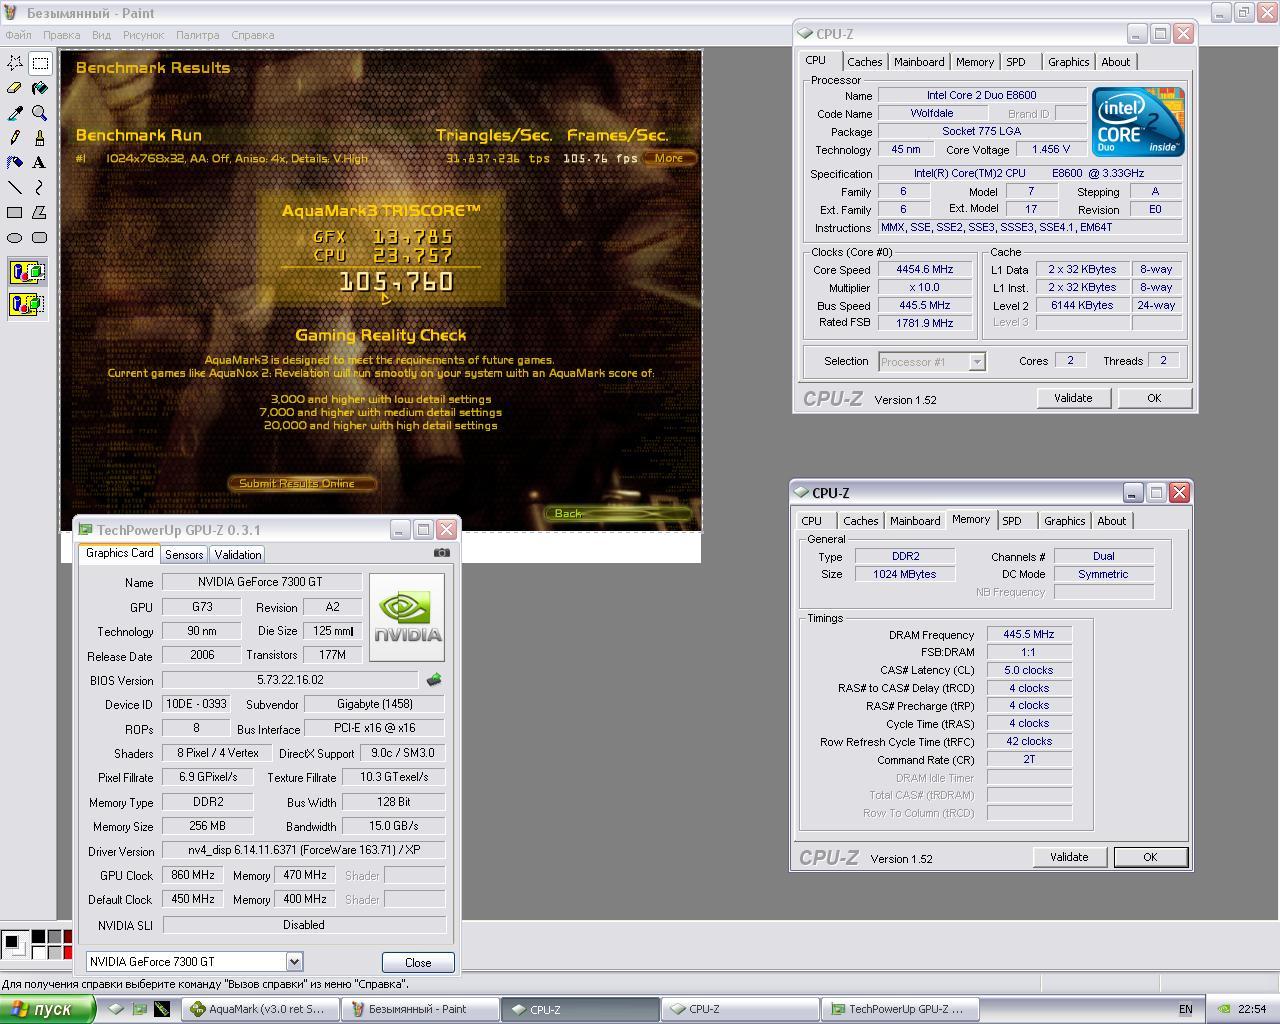Choose the straight Line tool

pos(15,187)
